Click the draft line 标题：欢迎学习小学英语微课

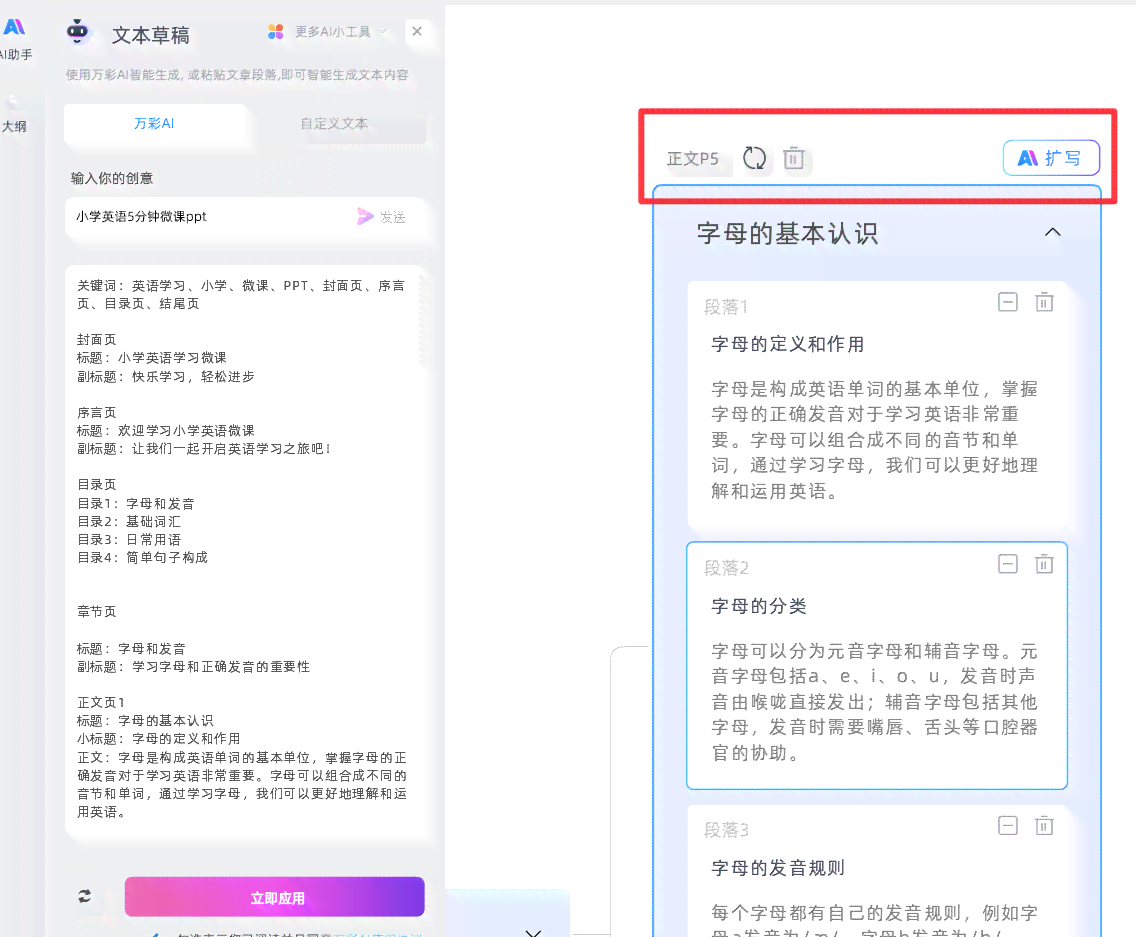pyautogui.click(x=165, y=430)
